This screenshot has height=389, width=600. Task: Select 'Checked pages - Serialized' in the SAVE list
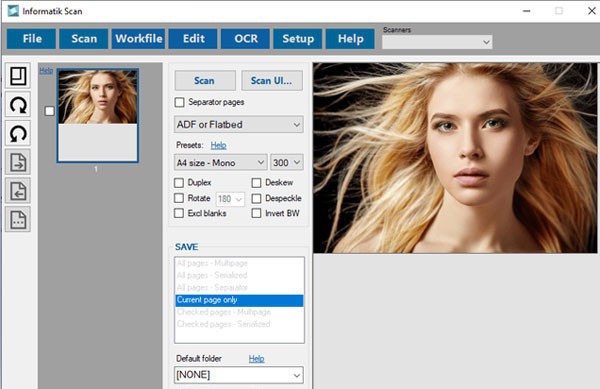click(x=239, y=324)
